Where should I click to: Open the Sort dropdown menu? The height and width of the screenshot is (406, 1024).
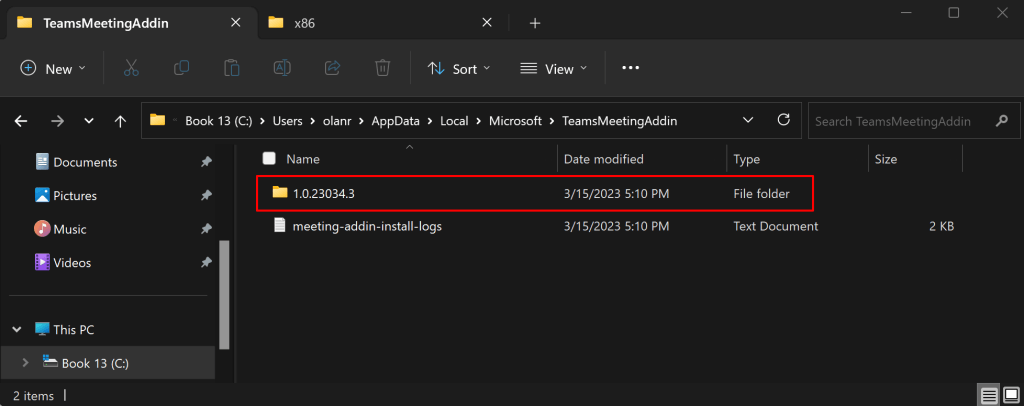pos(459,68)
